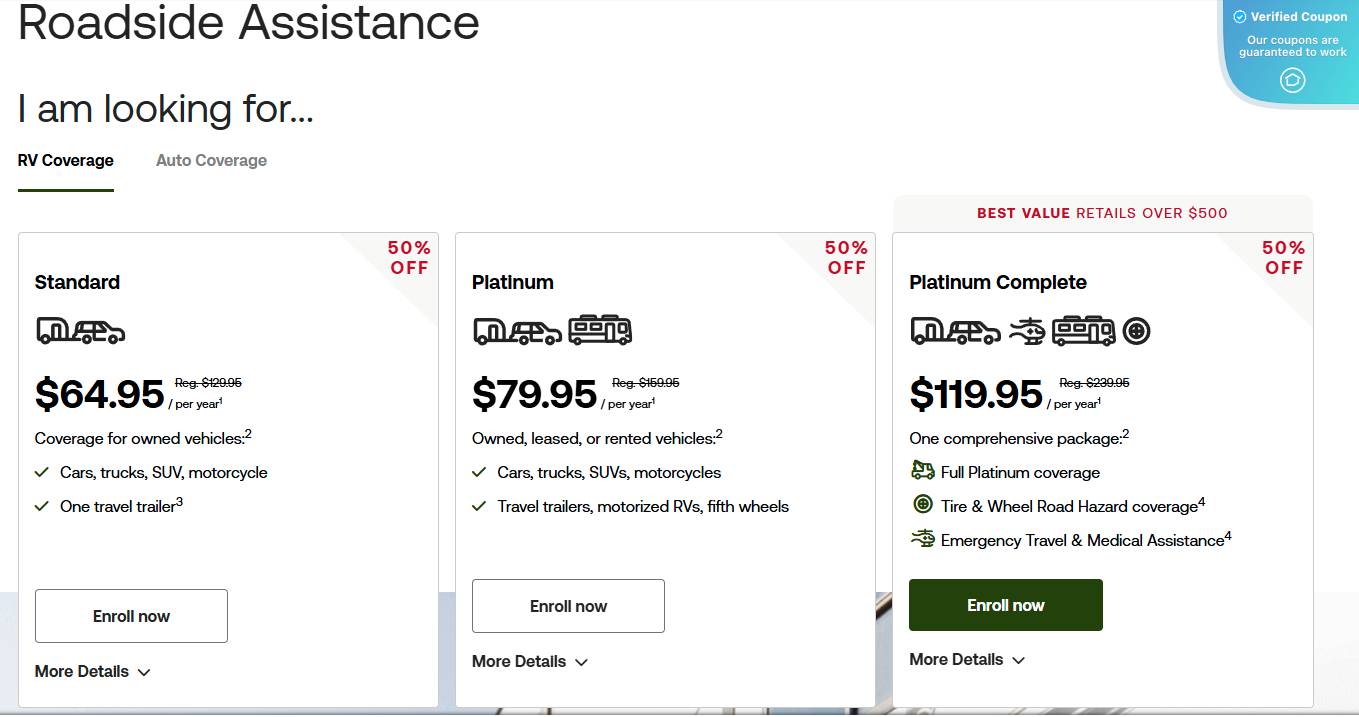Click the tow truck icon beside Full Platinum coverage

pyautogui.click(x=922, y=471)
